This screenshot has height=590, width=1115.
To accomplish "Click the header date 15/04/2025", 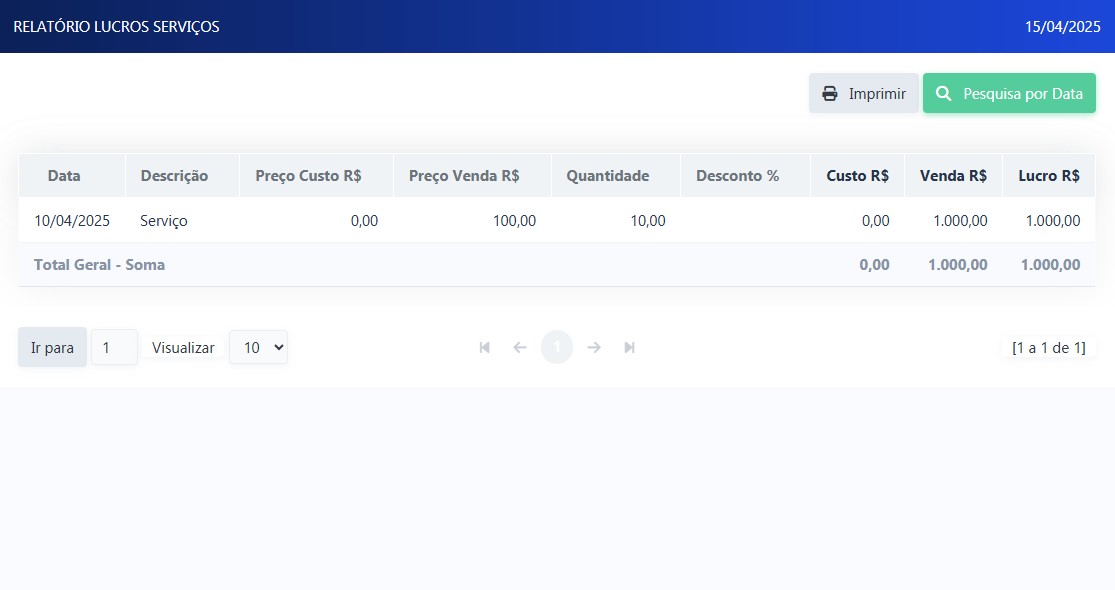I will [1062, 26].
